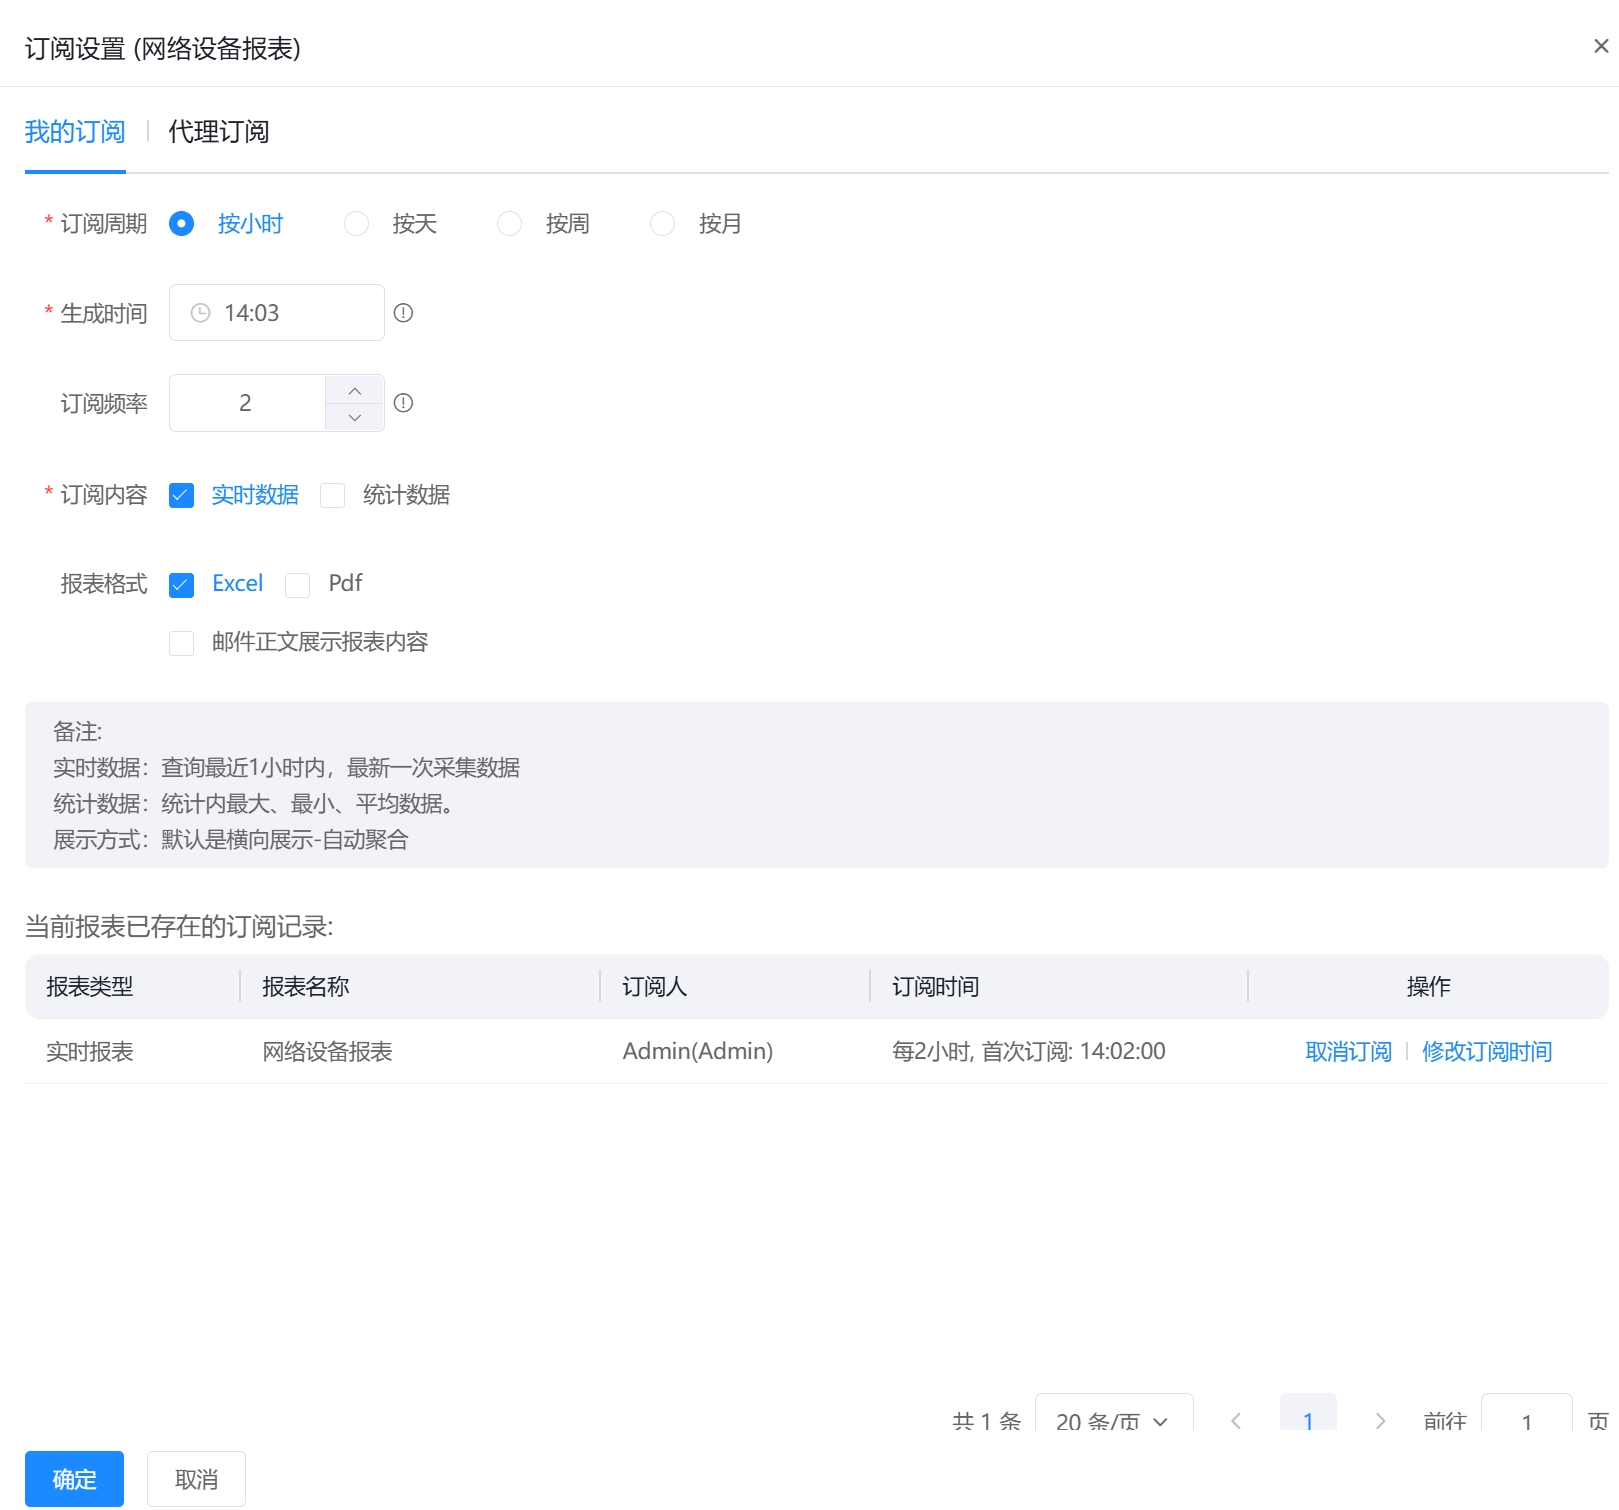Click the 订阅频率 number field showing 2
The height and width of the screenshot is (1510, 1619).
[246, 403]
